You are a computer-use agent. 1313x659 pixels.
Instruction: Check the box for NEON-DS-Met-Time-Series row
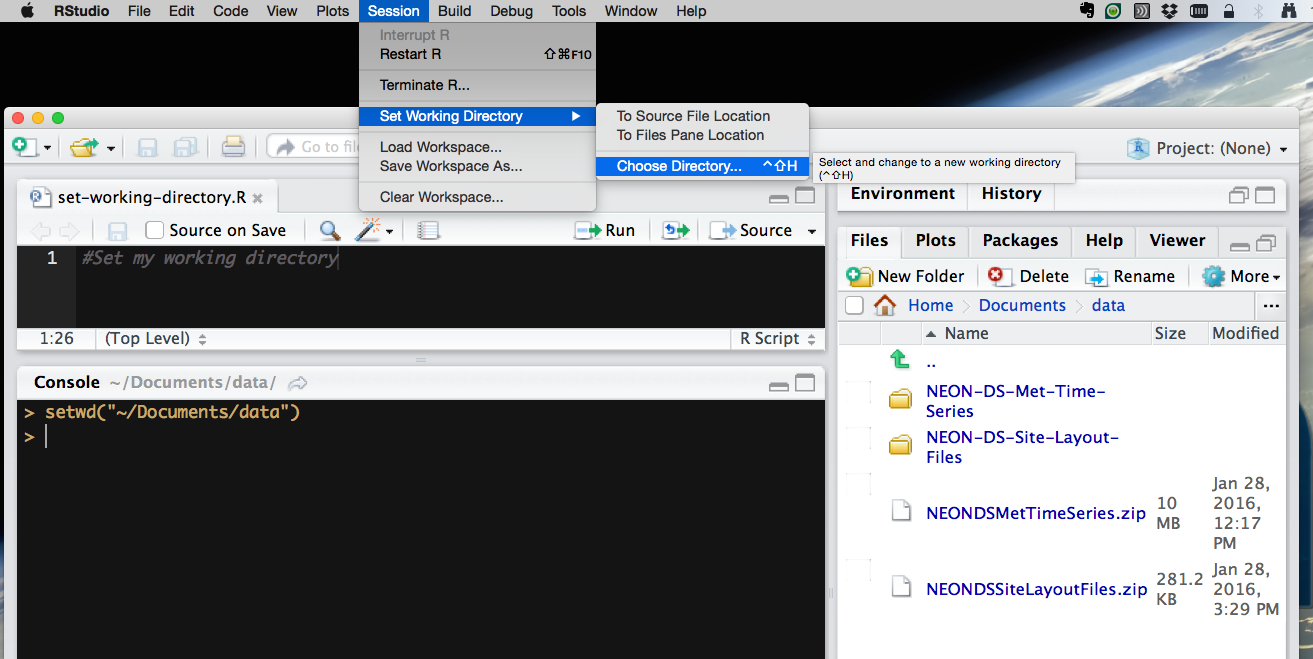pyautogui.click(x=857, y=392)
